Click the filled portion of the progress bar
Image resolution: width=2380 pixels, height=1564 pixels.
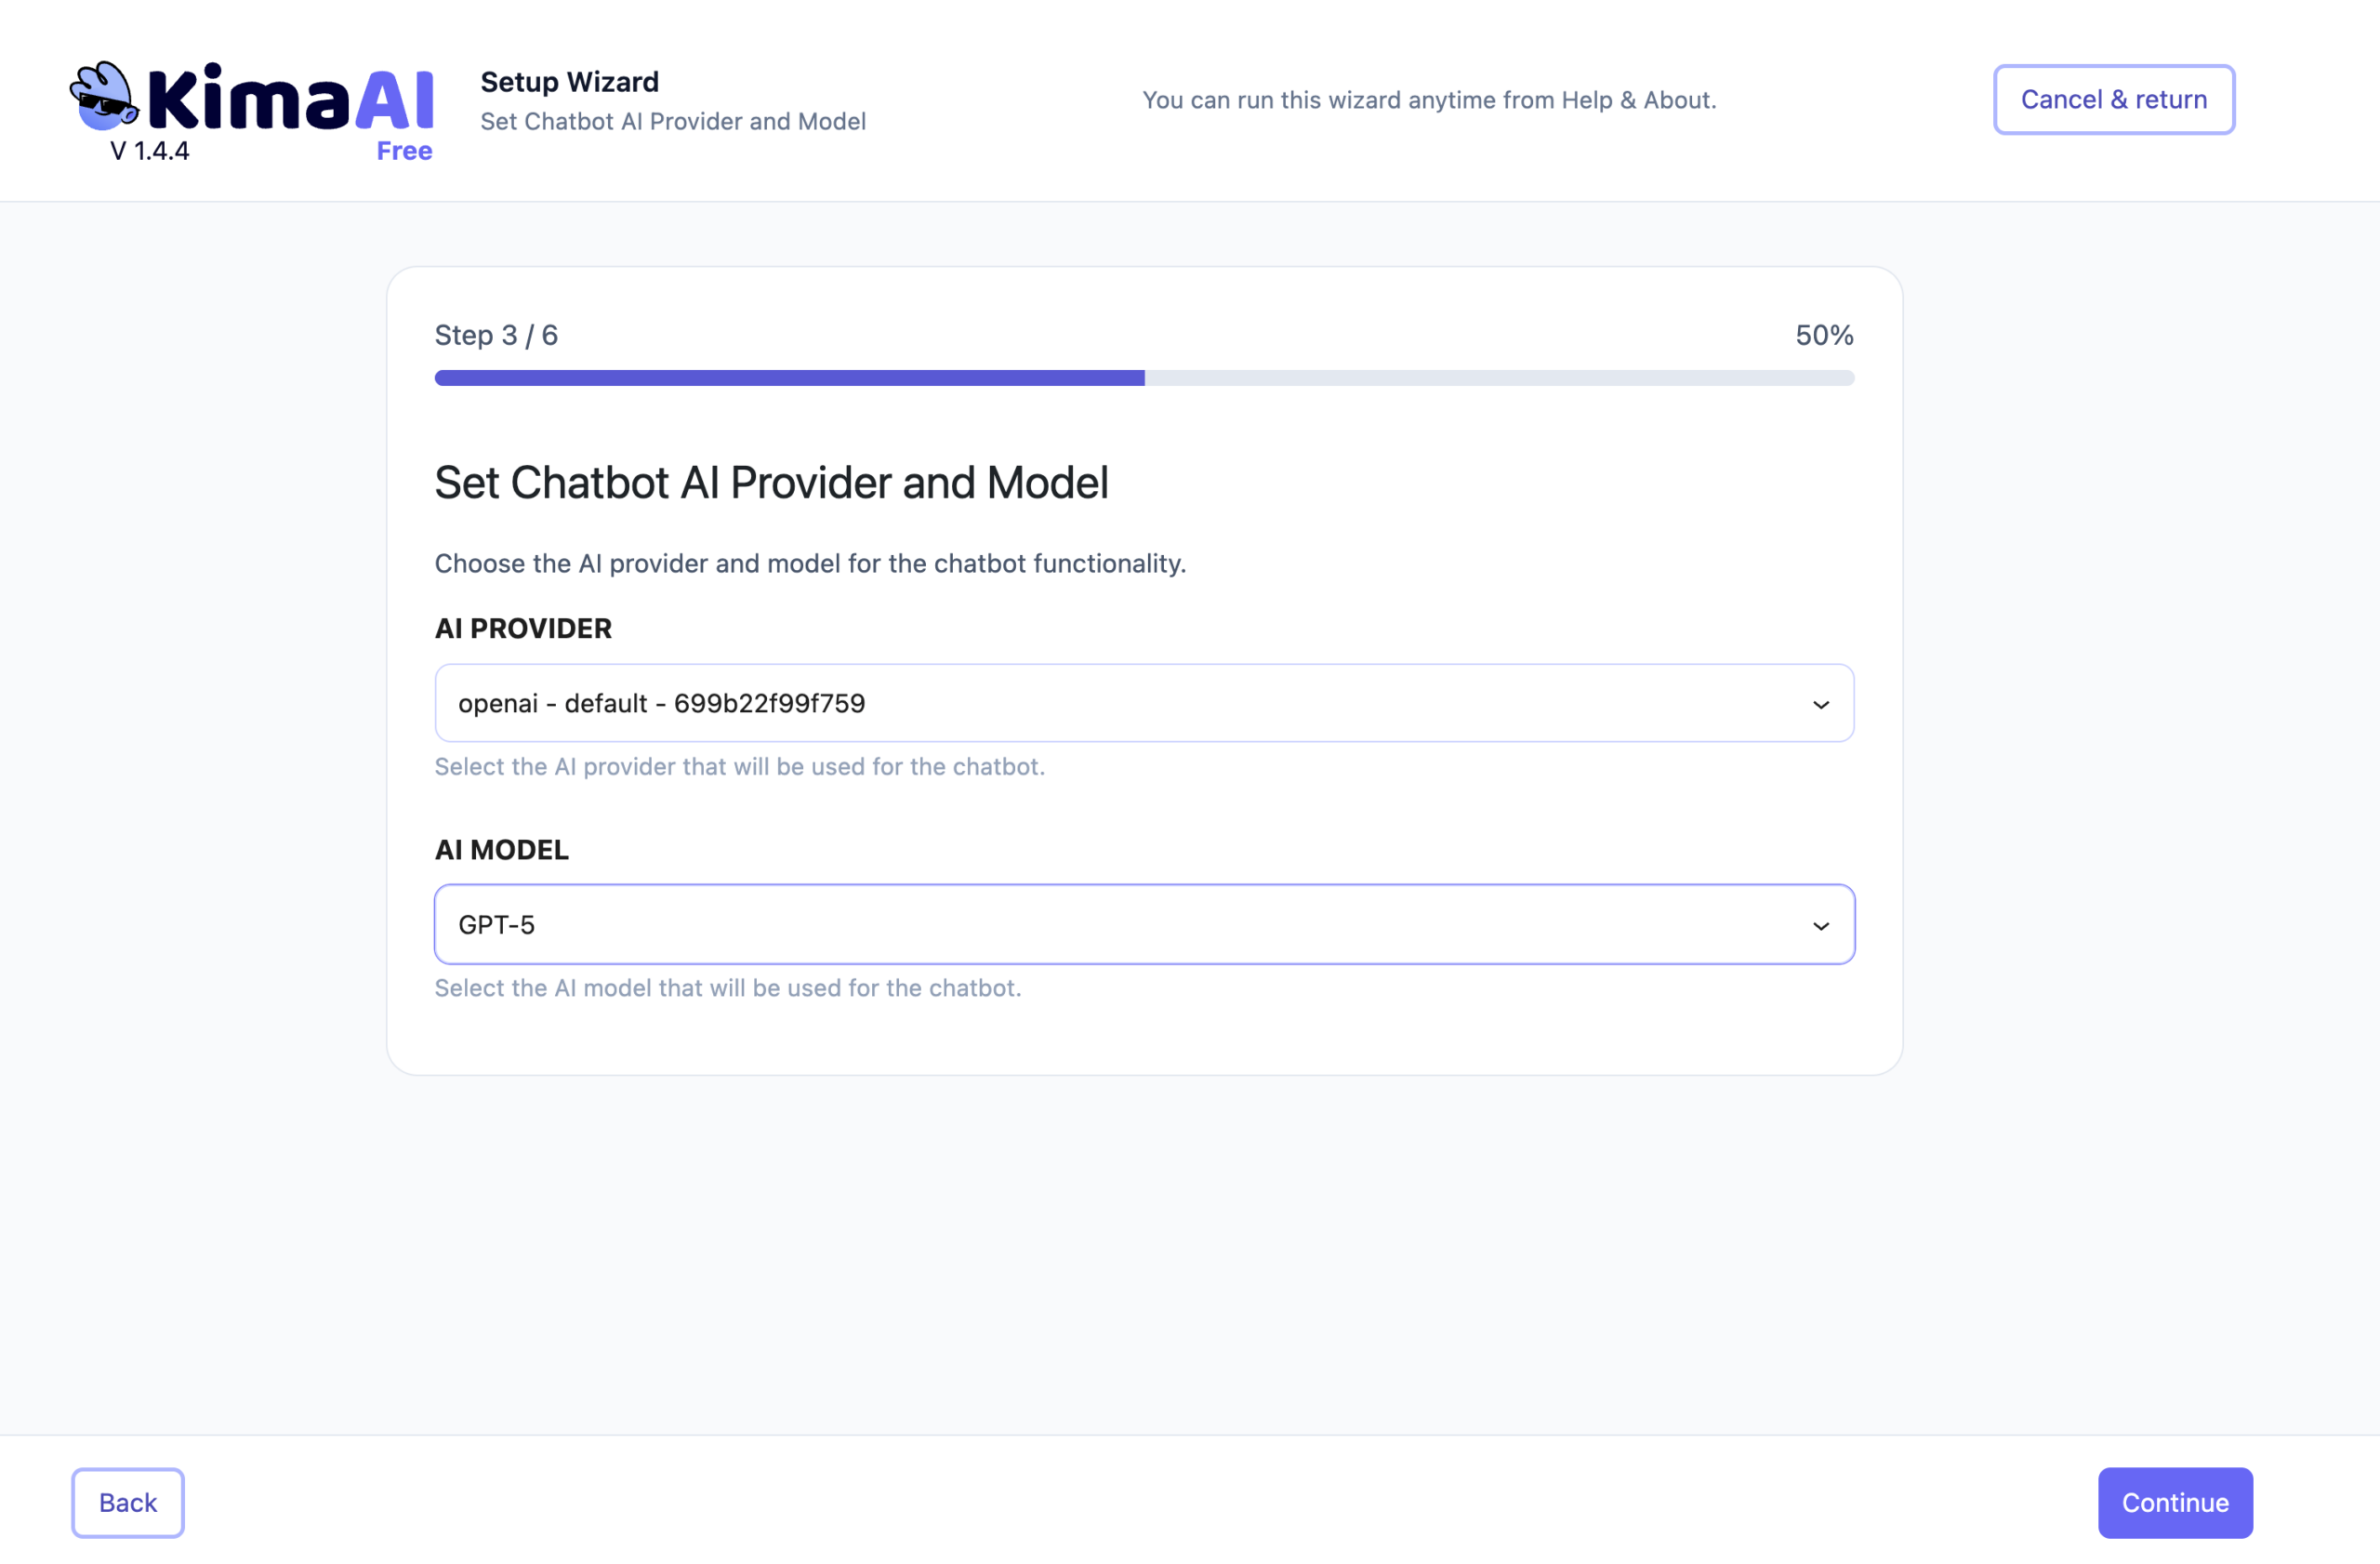tap(789, 378)
